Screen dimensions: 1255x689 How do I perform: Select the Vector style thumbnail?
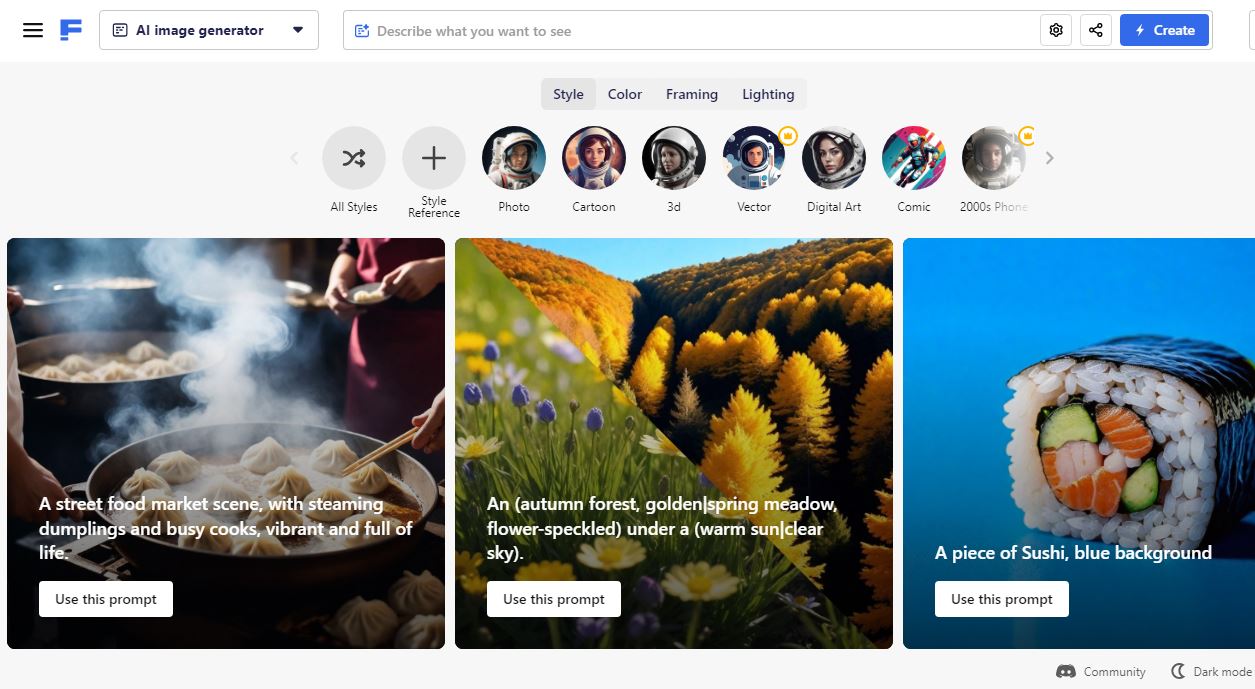tap(754, 158)
